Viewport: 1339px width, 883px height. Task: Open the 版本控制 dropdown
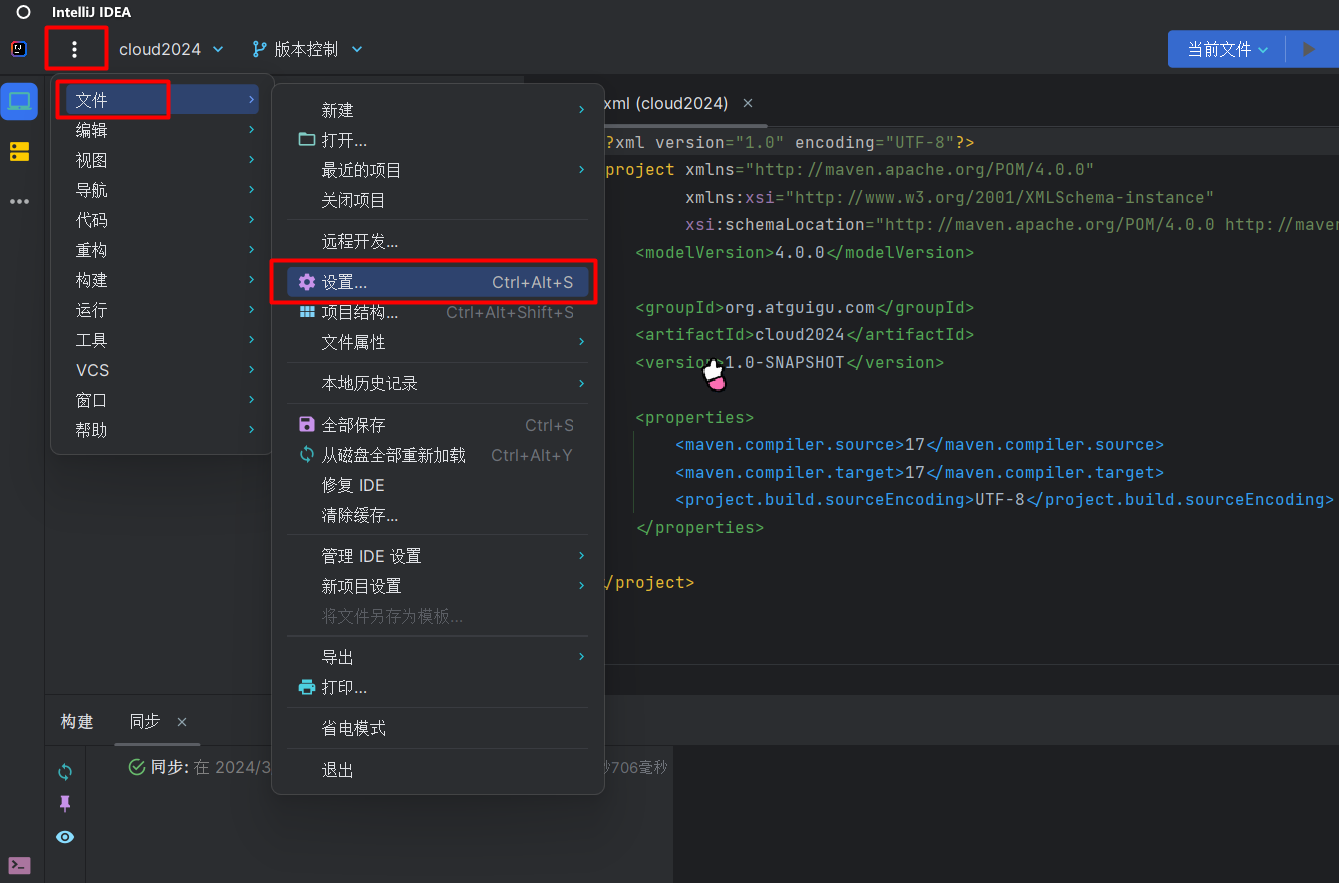point(307,49)
